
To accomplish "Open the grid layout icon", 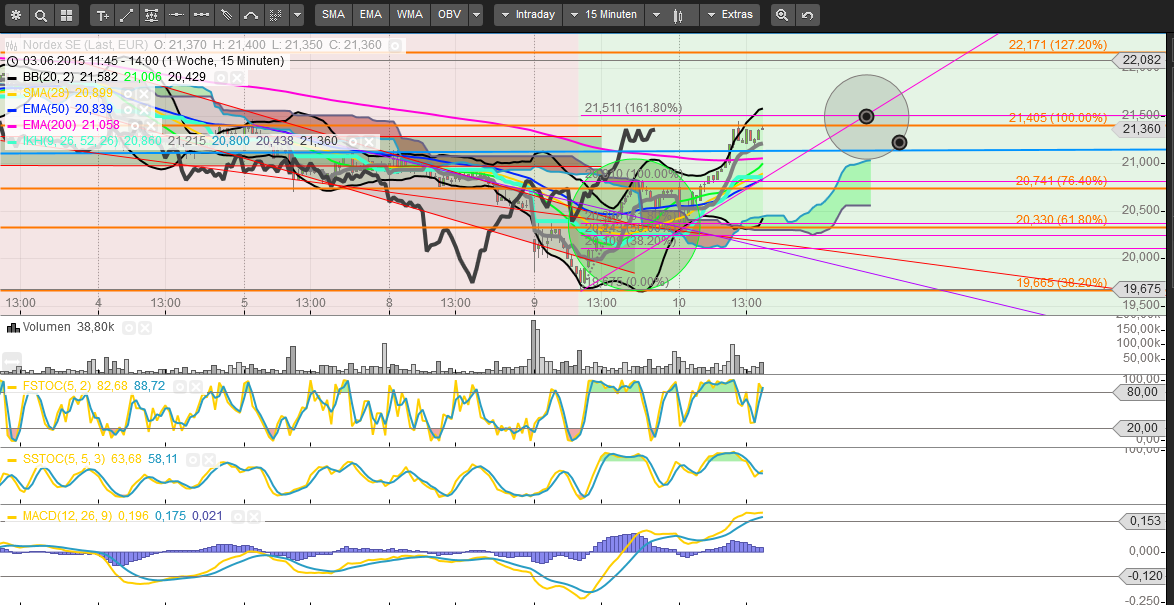I will [x=65, y=15].
